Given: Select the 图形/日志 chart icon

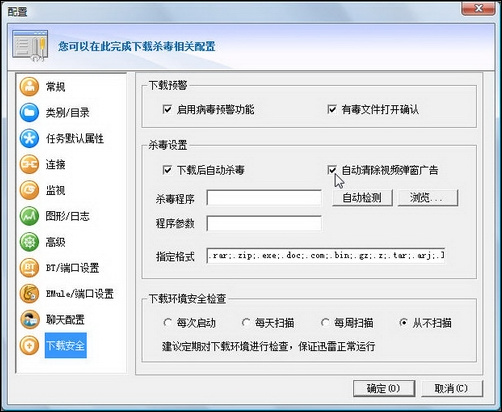Looking at the screenshot, I should [x=29, y=216].
